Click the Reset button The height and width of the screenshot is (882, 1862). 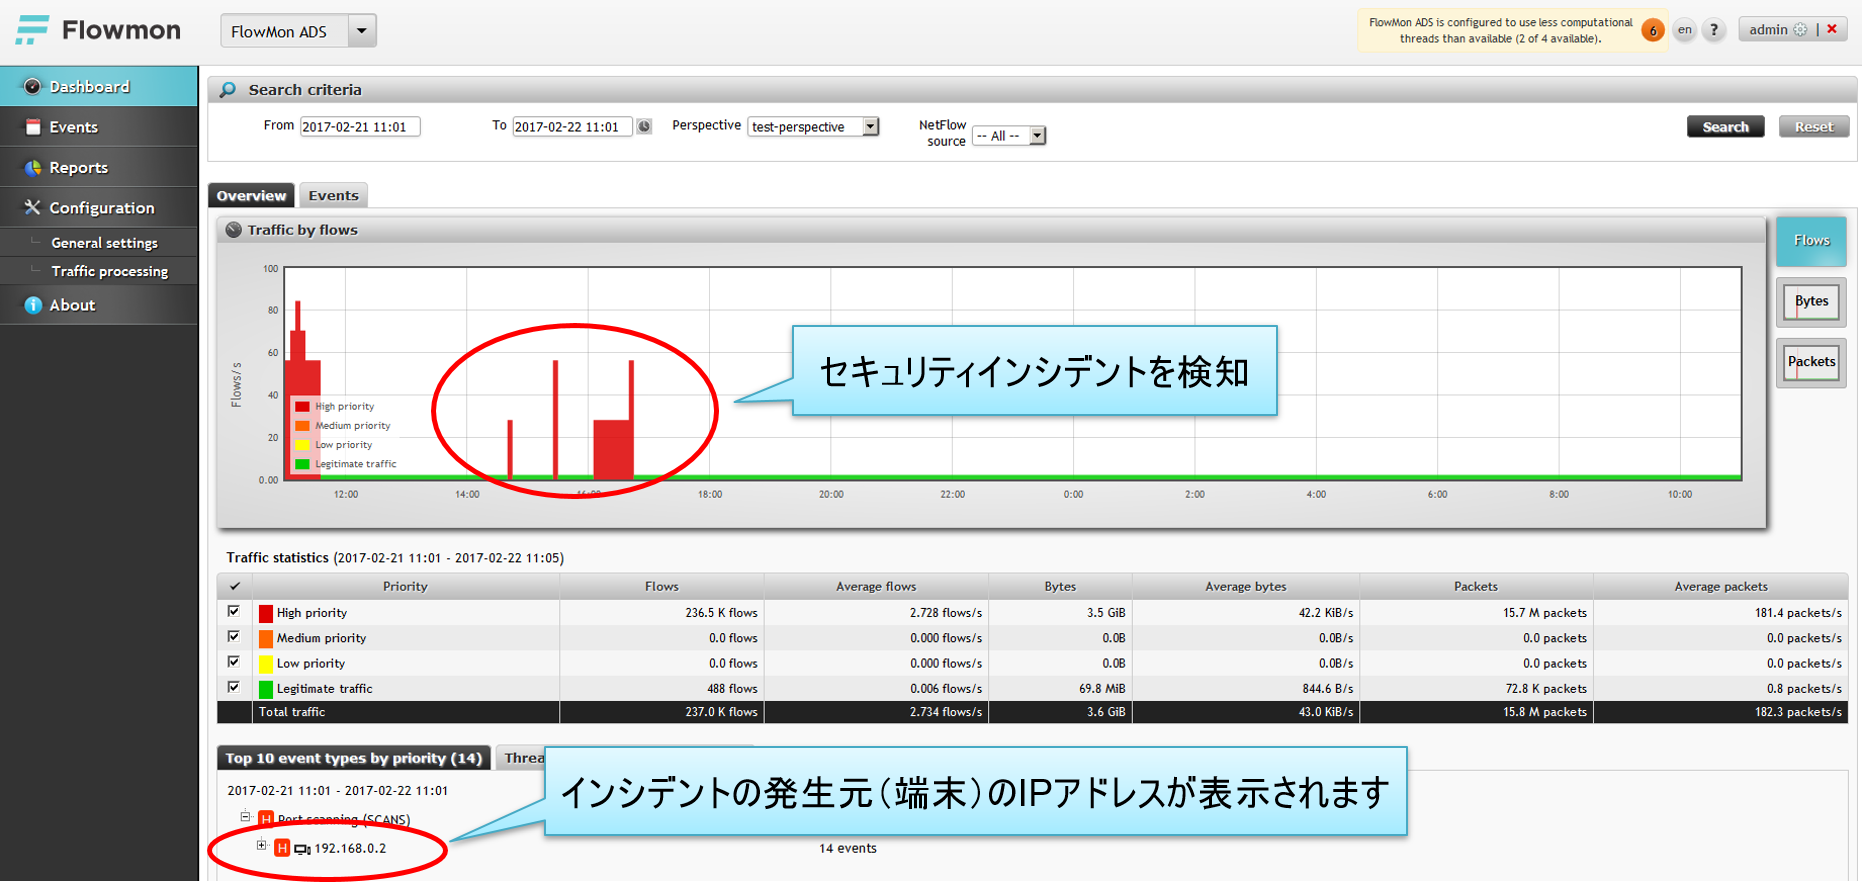(x=1813, y=127)
